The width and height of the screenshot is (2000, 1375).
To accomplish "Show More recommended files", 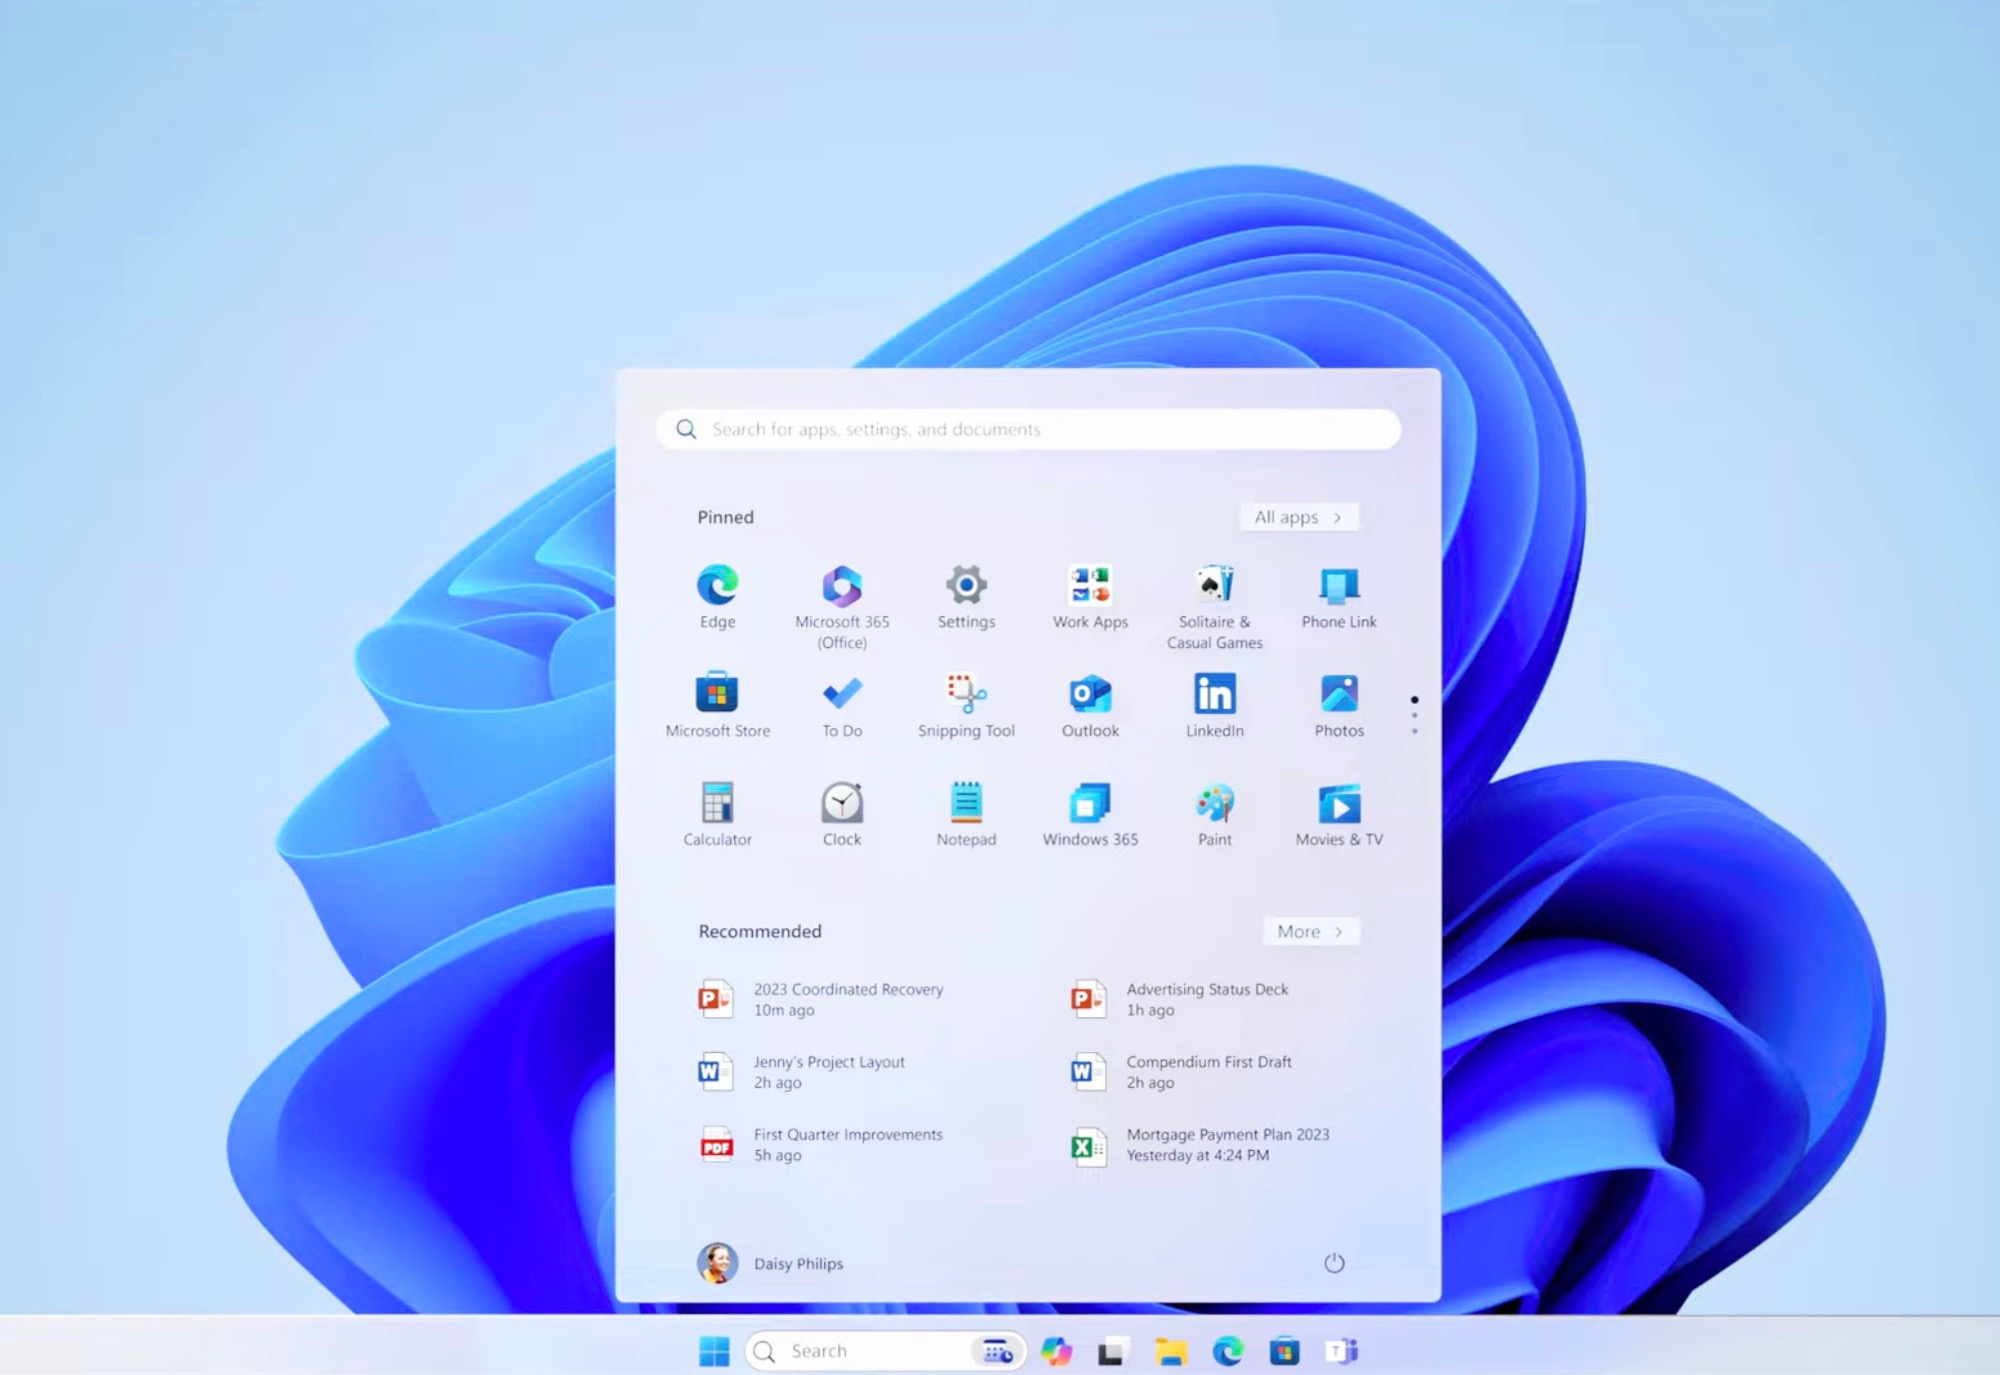I will 1310,931.
